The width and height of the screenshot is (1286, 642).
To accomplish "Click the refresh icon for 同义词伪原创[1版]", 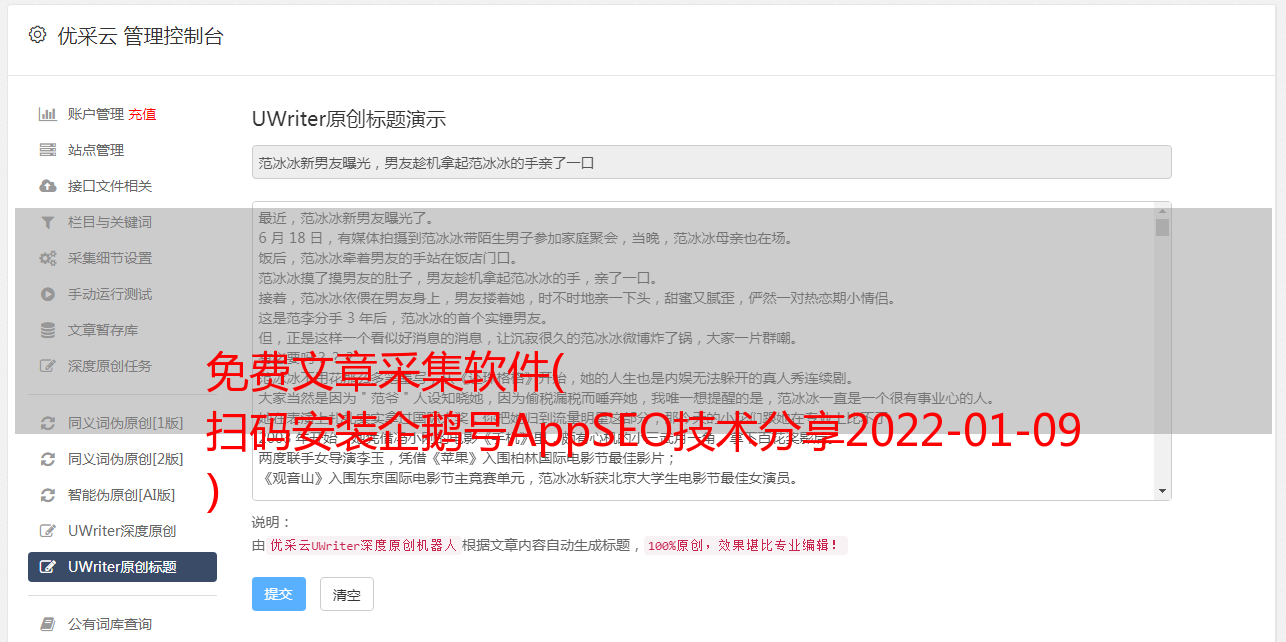I will tap(47, 423).
